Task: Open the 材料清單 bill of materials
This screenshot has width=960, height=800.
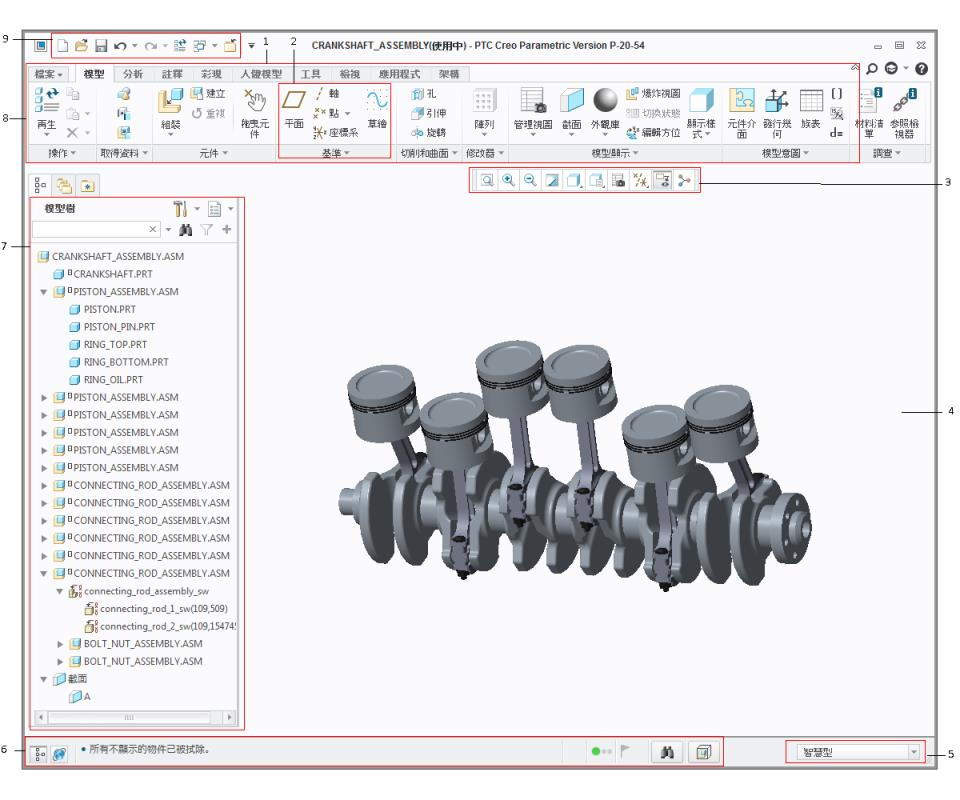Action: (x=869, y=113)
